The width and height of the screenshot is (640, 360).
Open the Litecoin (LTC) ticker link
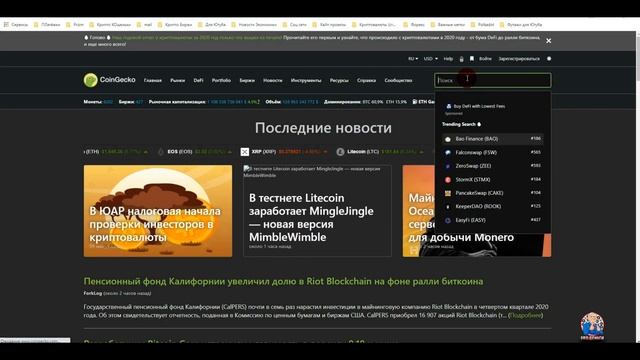point(363,151)
